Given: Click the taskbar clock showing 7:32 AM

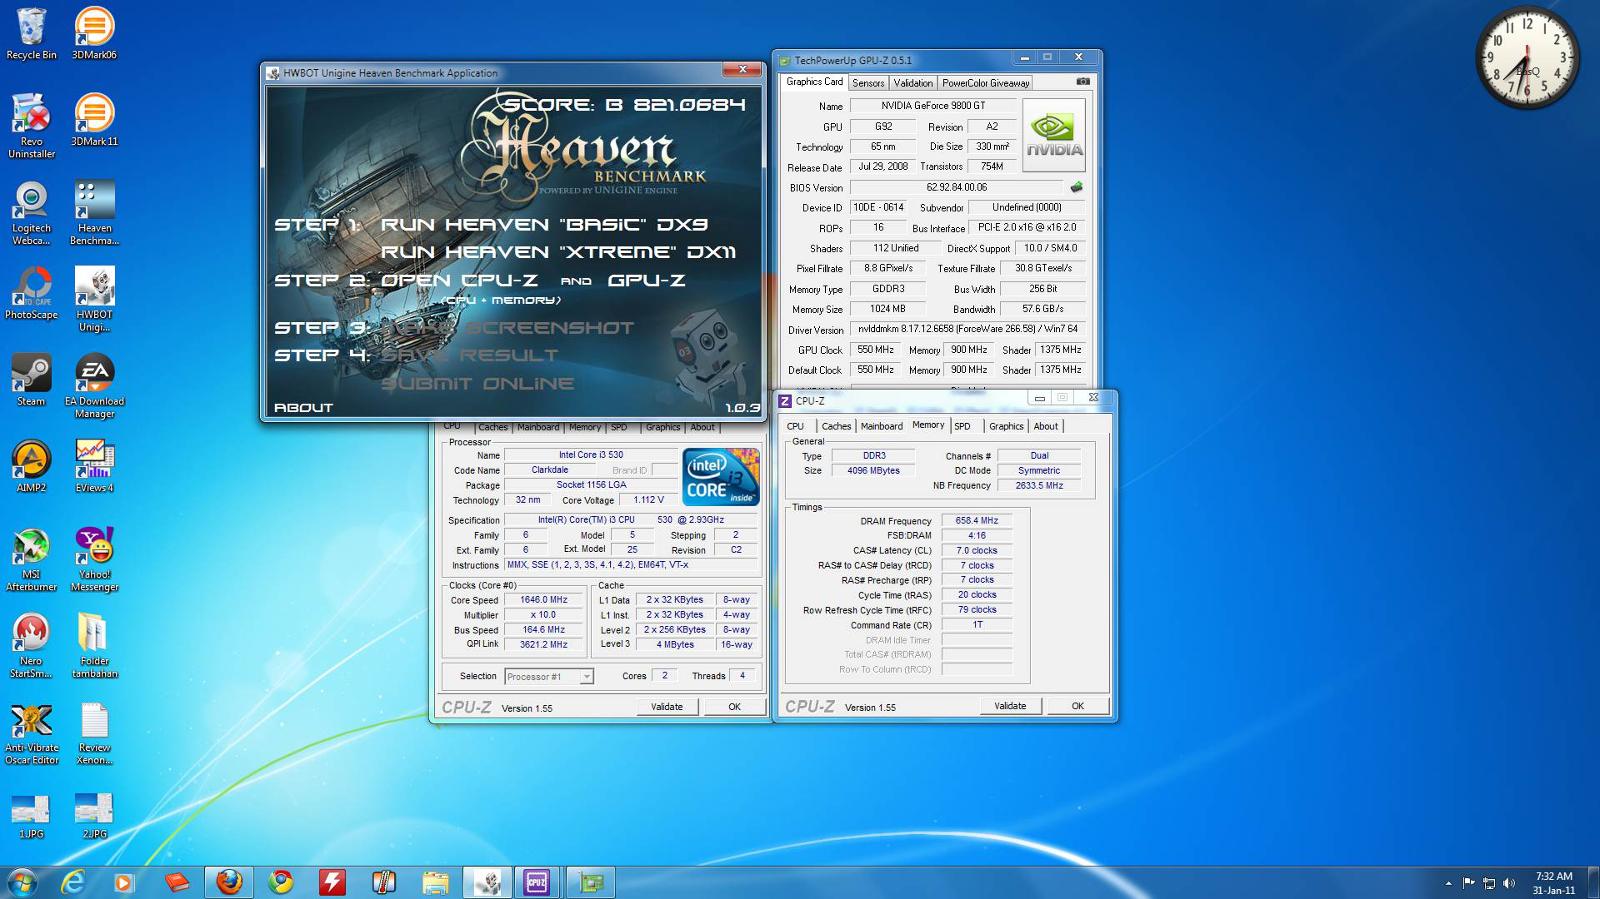Looking at the screenshot, I should (x=1554, y=883).
